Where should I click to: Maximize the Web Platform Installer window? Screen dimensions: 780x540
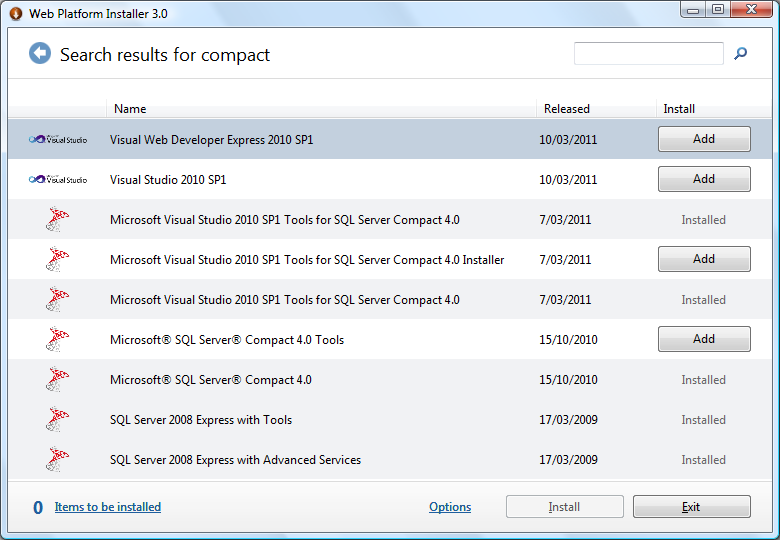(718, 9)
